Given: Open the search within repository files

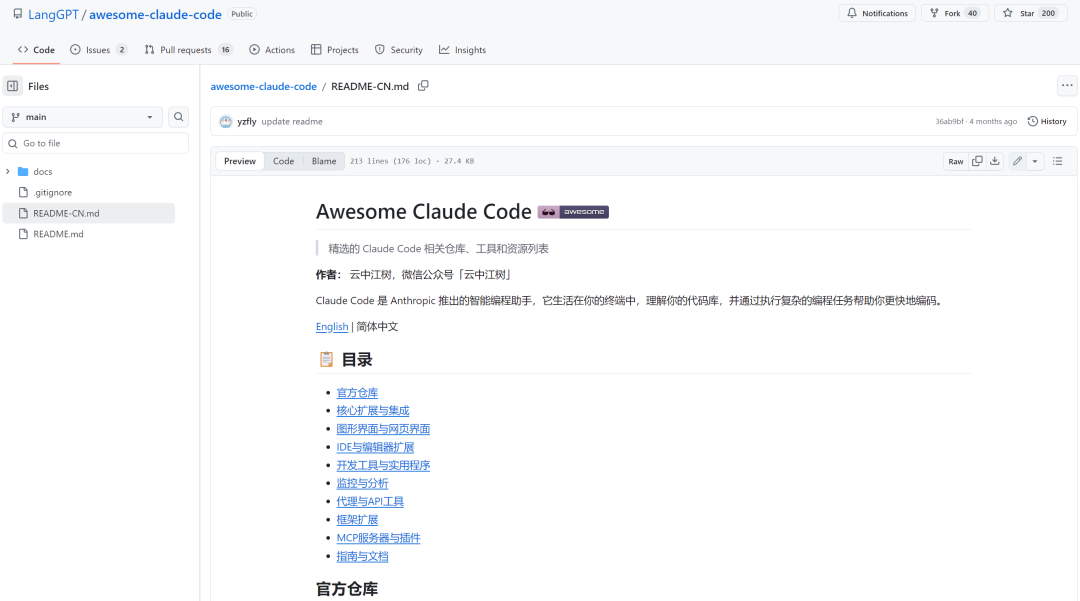Looking at the screenshot, I should (x=178, y=116).
